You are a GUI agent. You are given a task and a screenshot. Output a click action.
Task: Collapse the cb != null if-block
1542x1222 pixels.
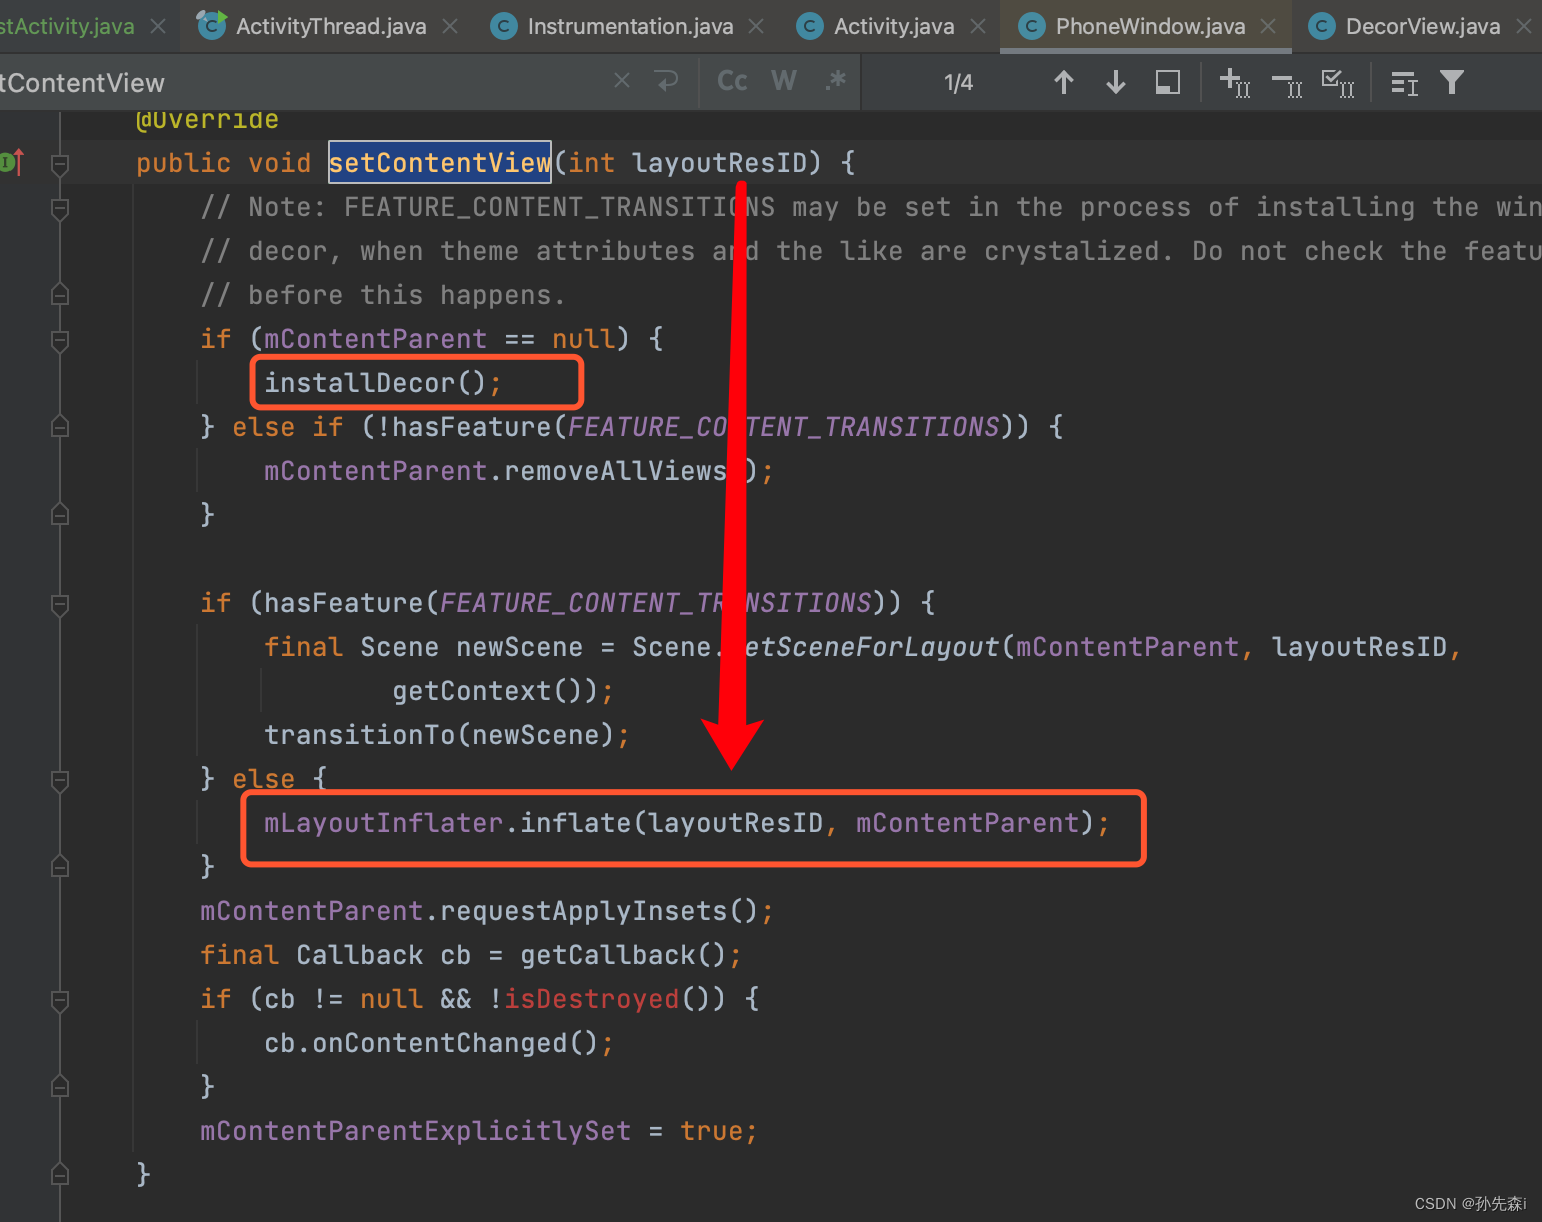60,1000
